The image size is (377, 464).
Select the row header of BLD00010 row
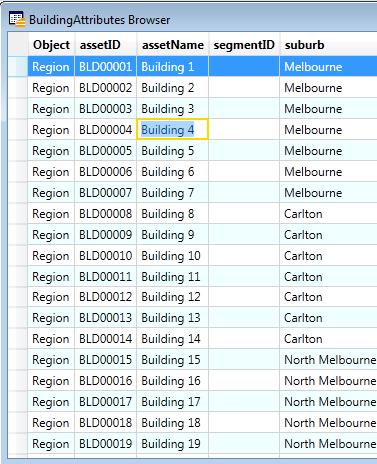(x=18, y=256)
